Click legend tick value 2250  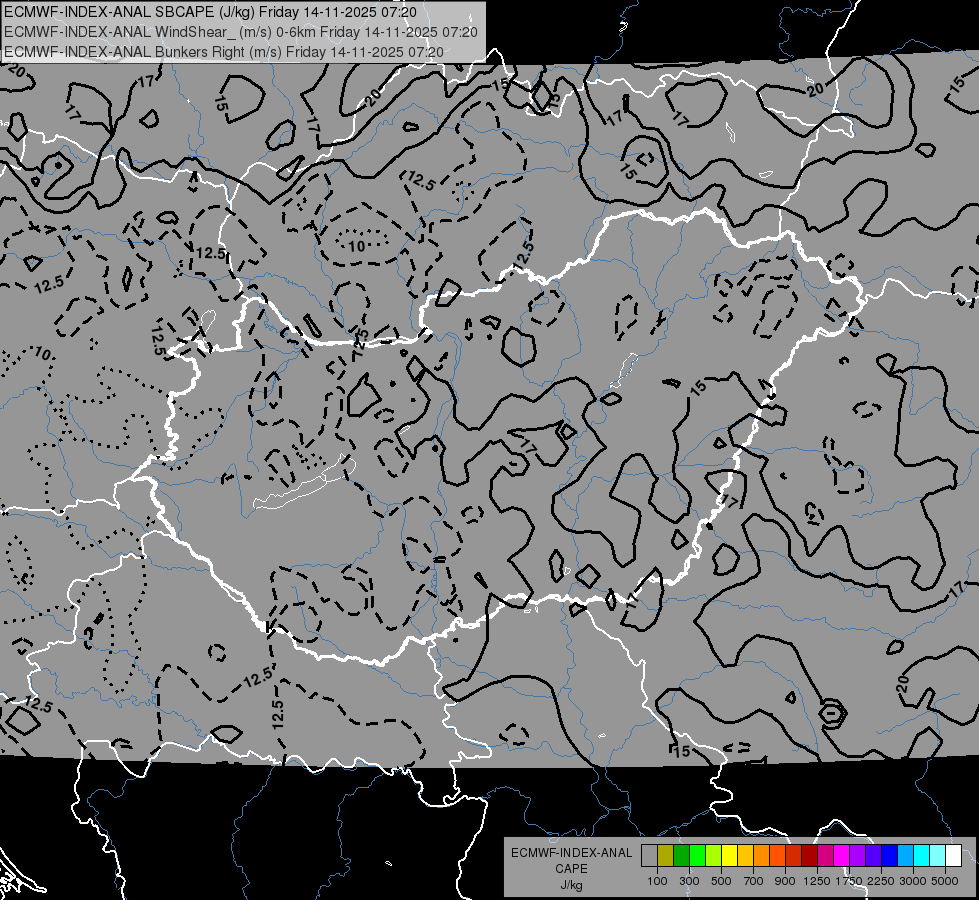[880, 881]
